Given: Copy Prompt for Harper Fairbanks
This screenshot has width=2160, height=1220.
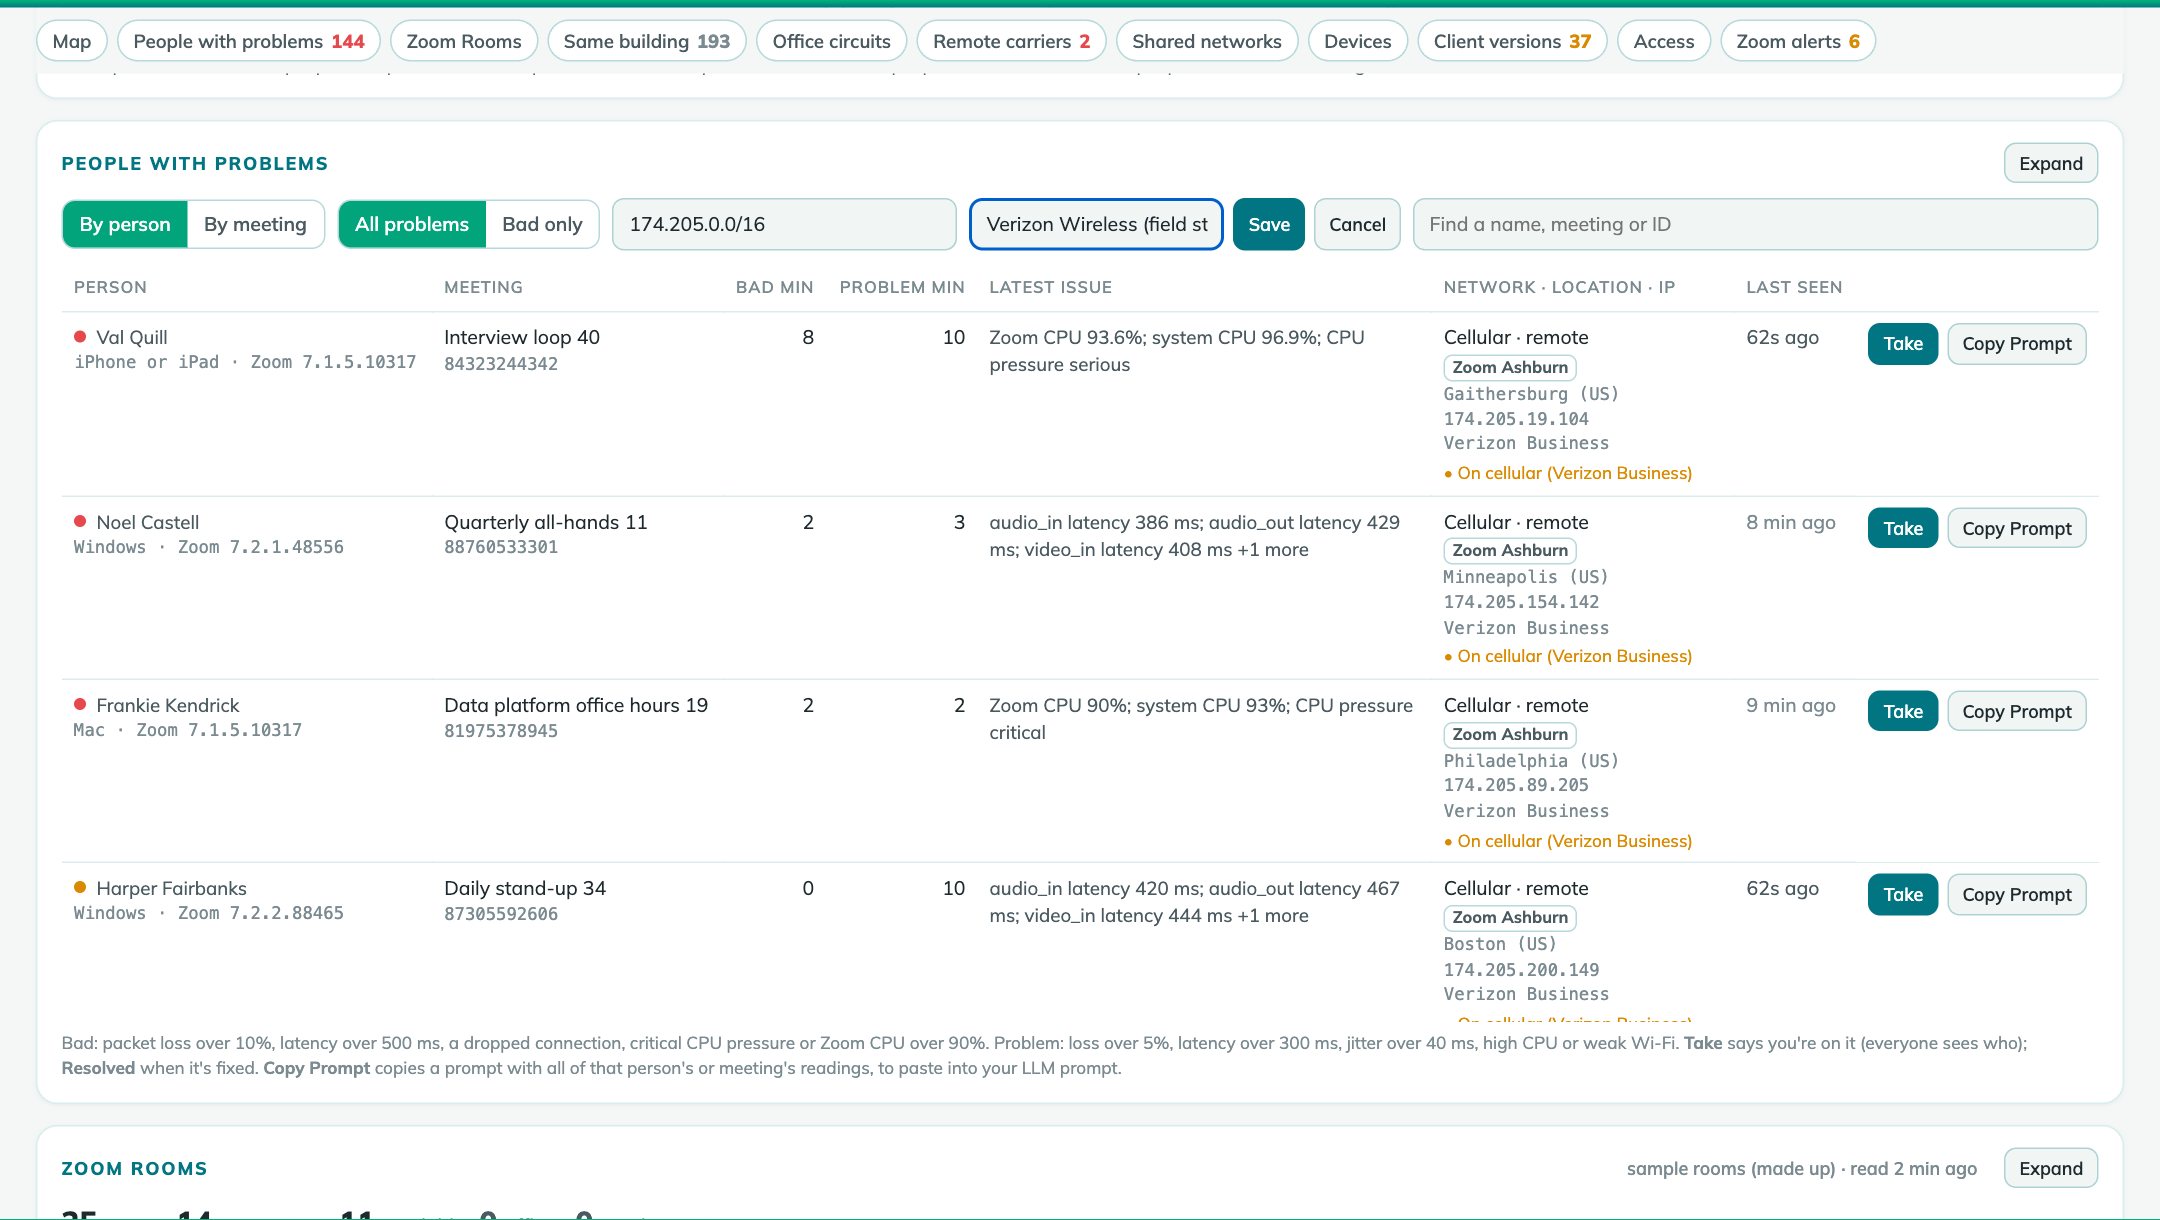Looking at the screenshot, I should click(2016, 894).
